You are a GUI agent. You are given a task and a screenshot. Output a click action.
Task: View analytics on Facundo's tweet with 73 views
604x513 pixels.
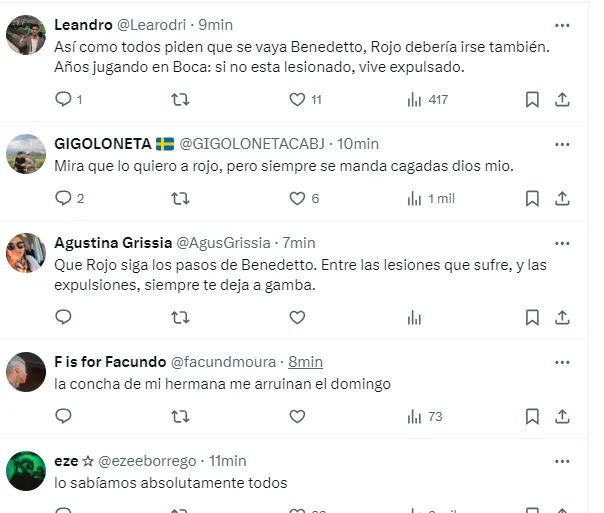click(414, 416)
